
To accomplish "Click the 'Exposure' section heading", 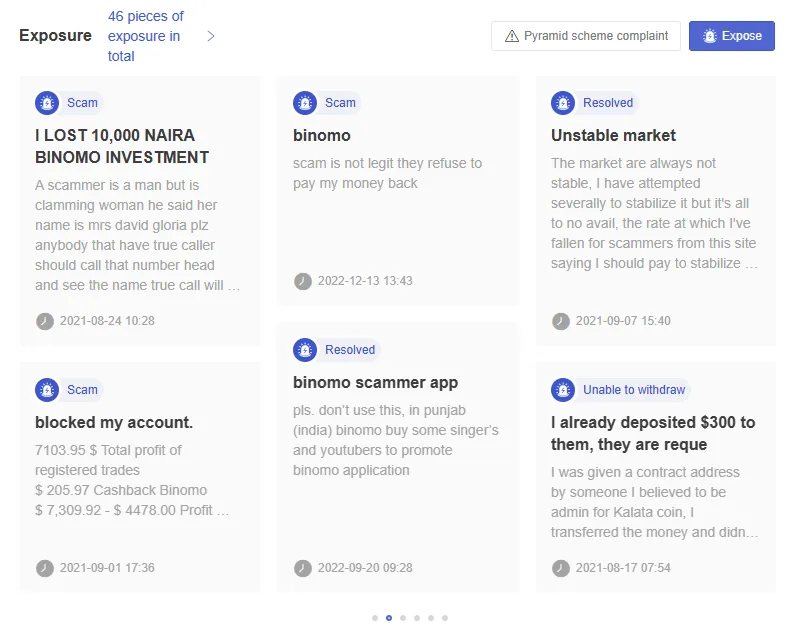I will (55, 36).
